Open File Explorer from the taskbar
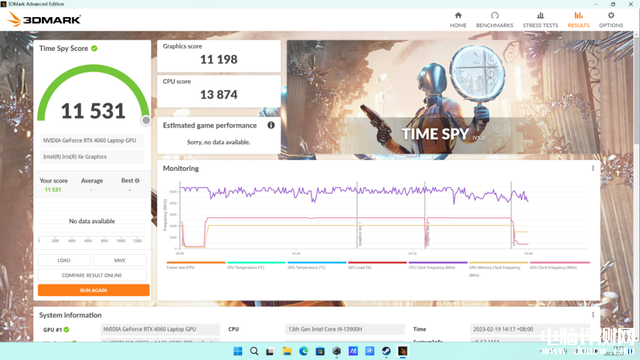 click(x=287, y=351)
